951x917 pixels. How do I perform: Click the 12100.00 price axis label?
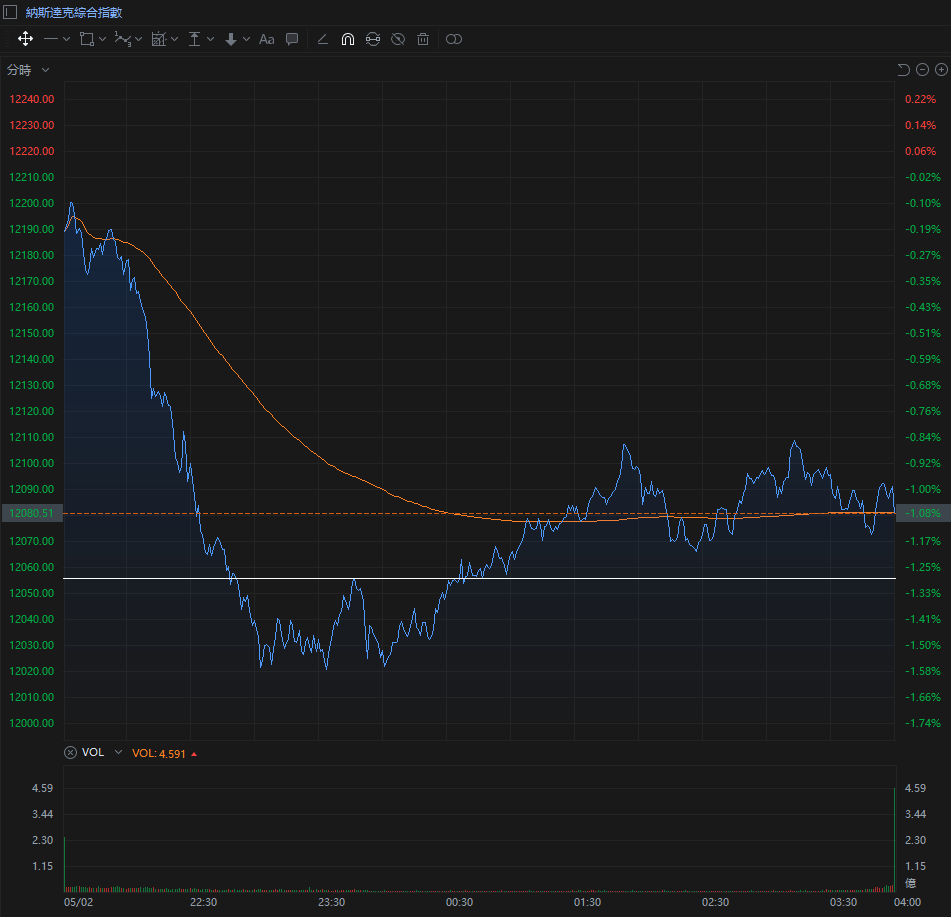32,463
